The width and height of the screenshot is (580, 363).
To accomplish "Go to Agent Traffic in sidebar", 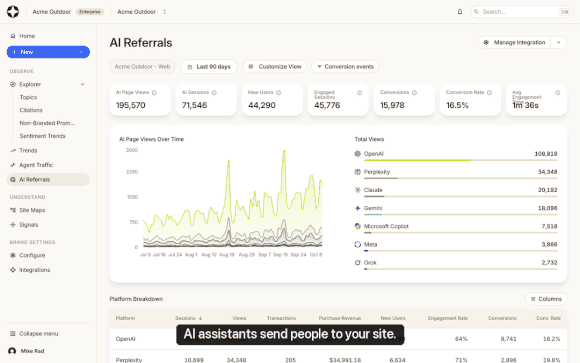I will pyautogui.click(x=36, y=165).
